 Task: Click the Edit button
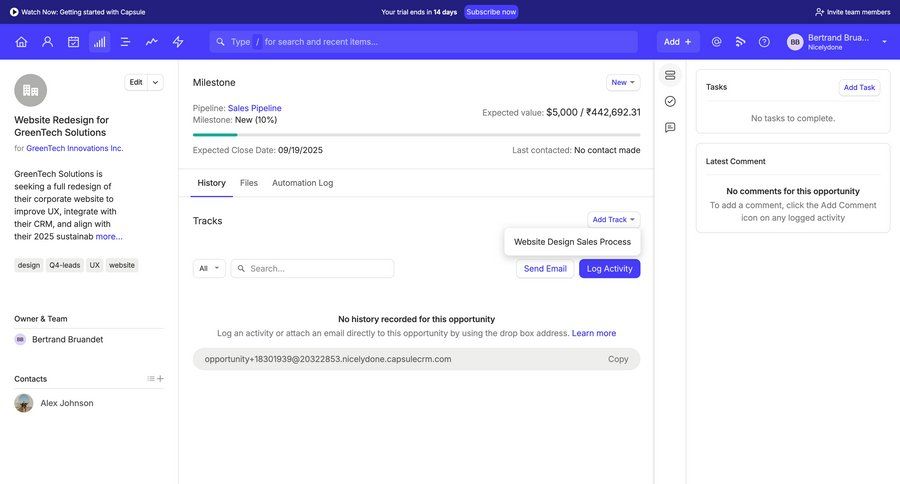coord(136,83)
